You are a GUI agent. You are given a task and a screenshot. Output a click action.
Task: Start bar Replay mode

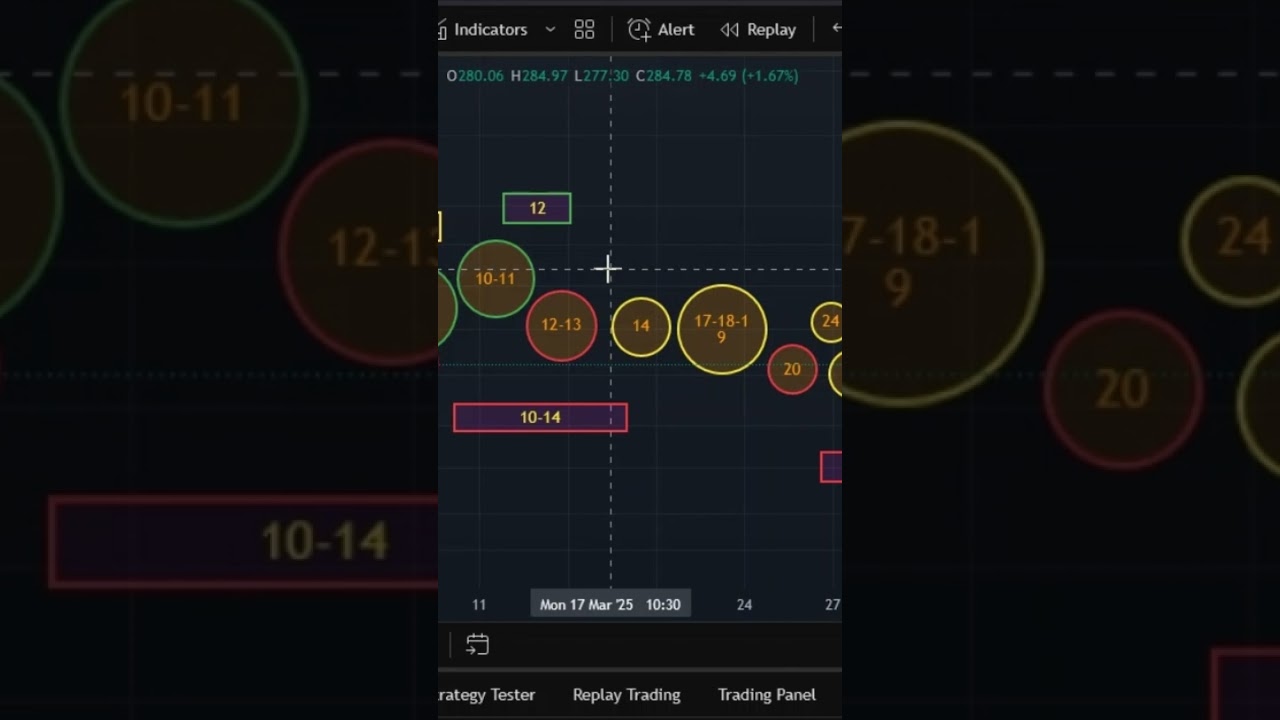[x=758, y=30]
